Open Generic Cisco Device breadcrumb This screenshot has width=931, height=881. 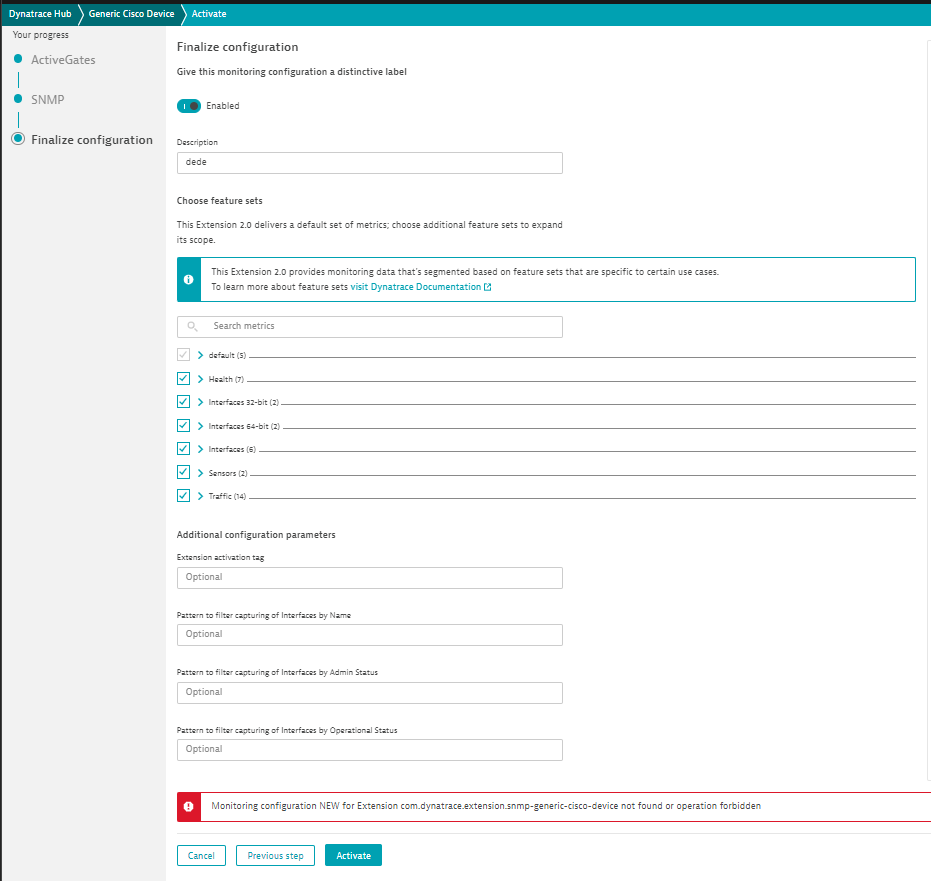[x=131, y=14]
